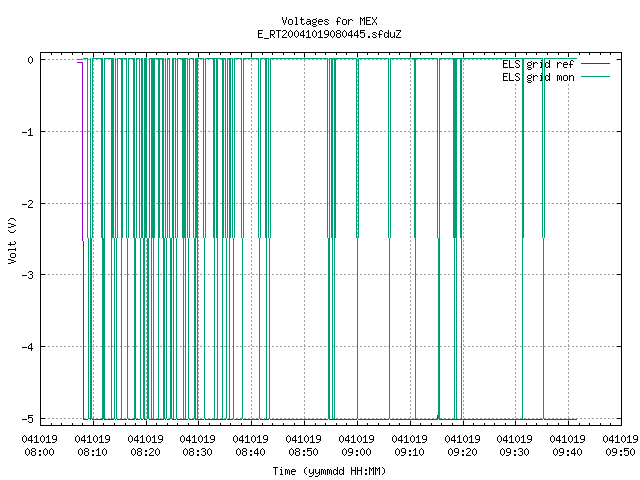The width and height of the screenshot is (640, 480).
Task: Click the 'Time (yymmdd HH:MM)' x-axis label
Action: (329, 471)
